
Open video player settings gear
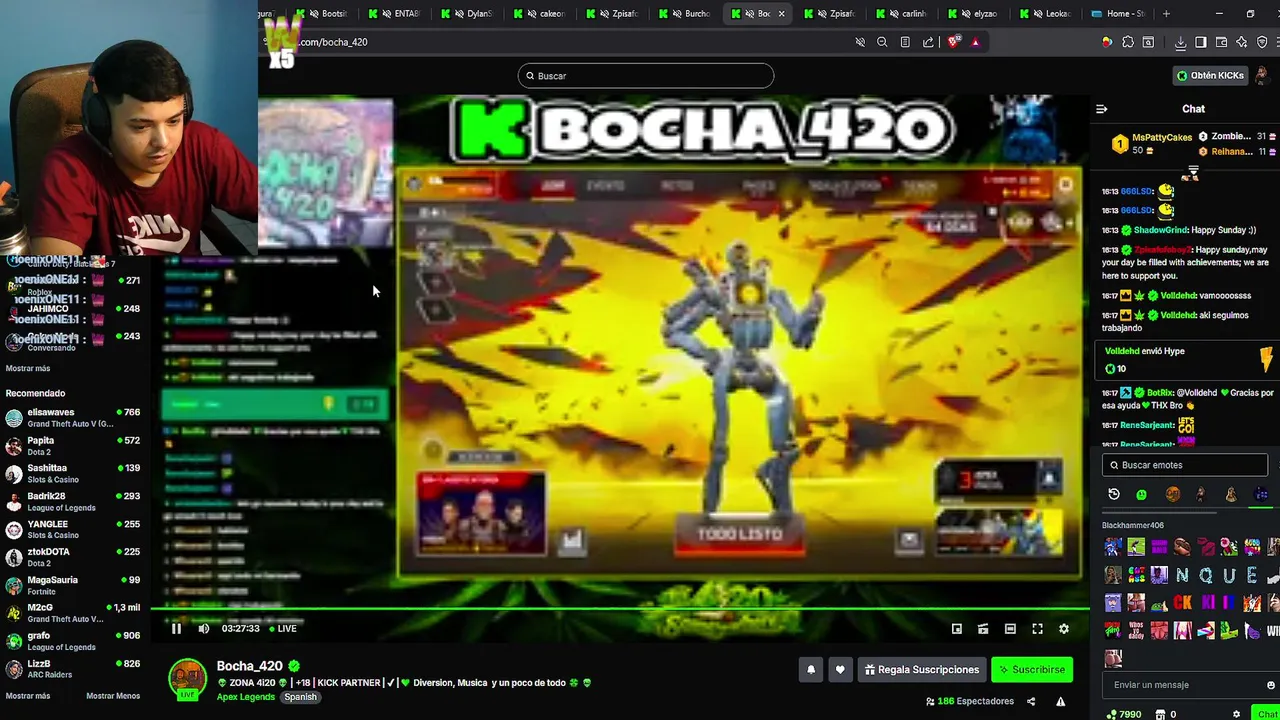(1064, 629)
